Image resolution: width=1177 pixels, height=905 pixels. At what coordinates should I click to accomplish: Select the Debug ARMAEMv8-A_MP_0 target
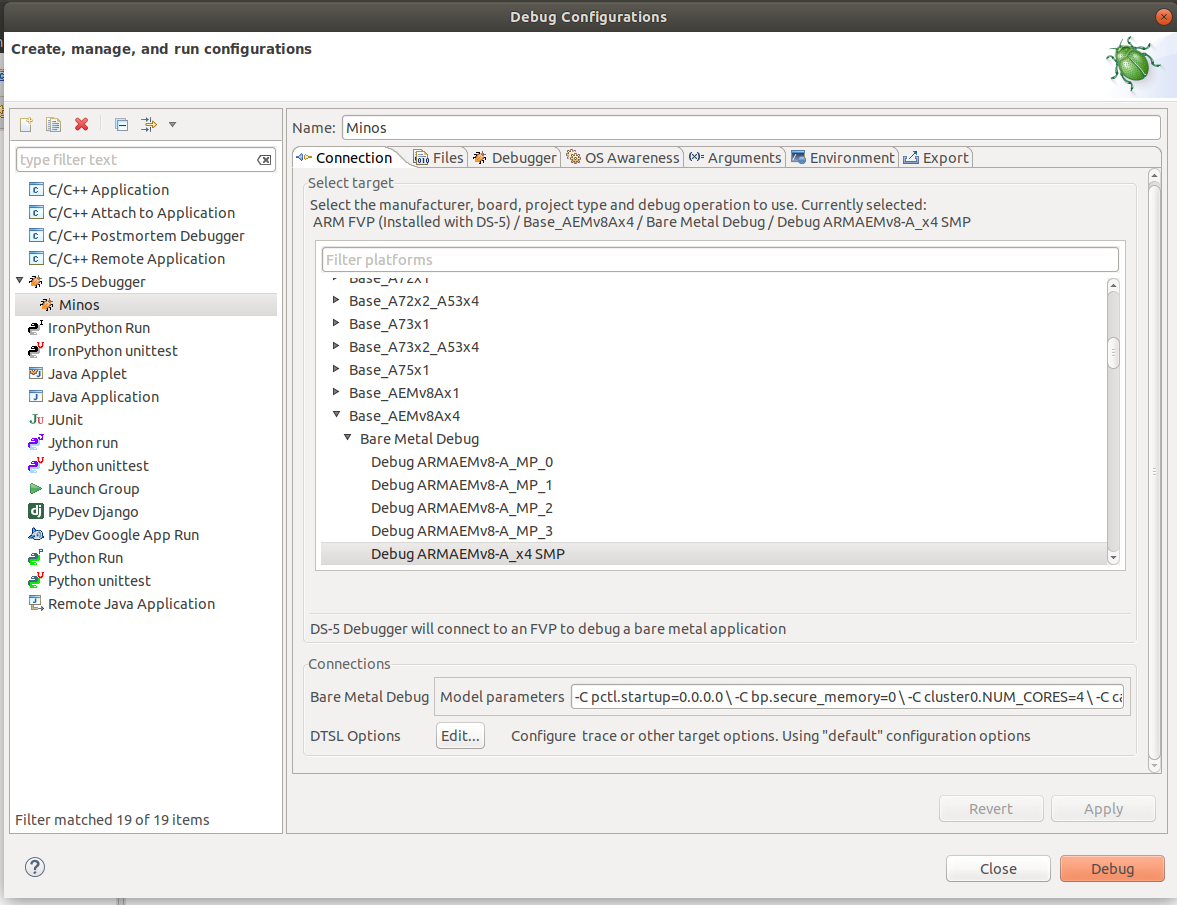tap(461, 461)
